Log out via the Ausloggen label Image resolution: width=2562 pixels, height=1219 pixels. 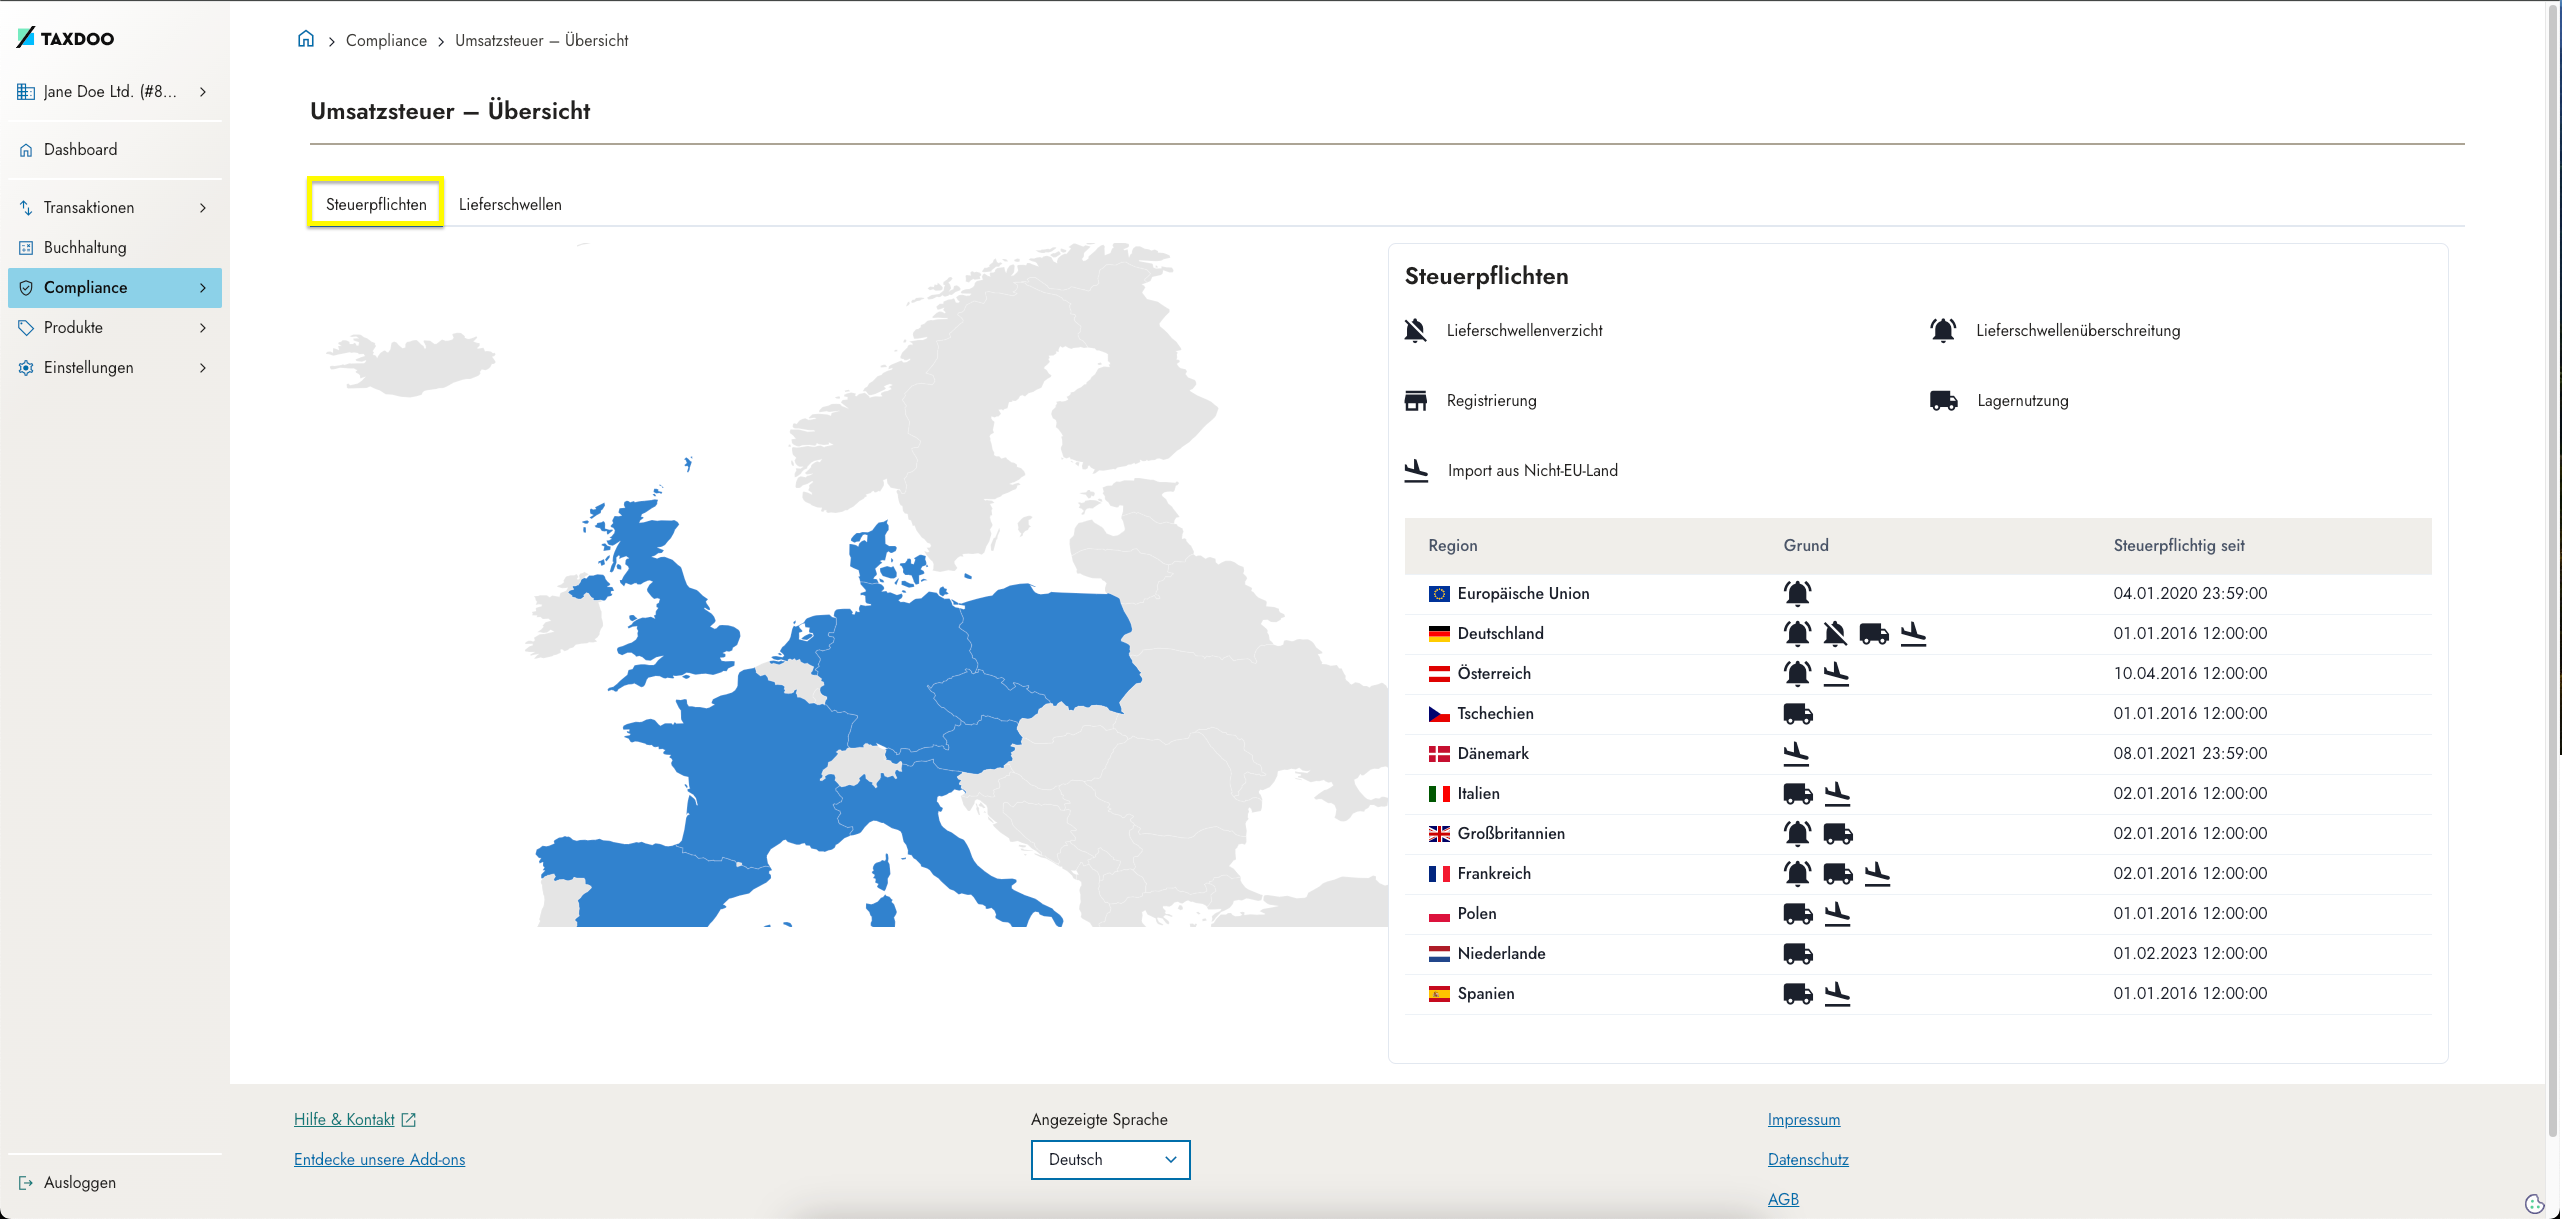[x=80, y=1183]
